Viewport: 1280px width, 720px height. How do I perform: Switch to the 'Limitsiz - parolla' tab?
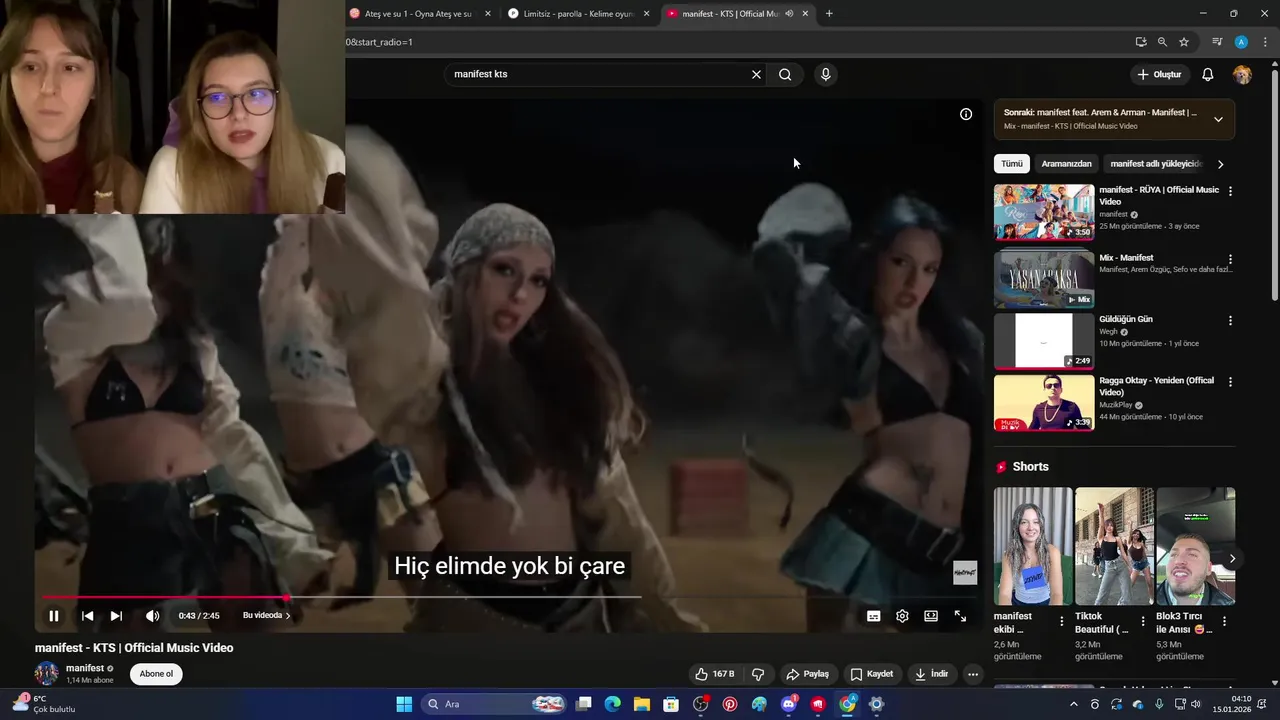(x=578, y=14)
